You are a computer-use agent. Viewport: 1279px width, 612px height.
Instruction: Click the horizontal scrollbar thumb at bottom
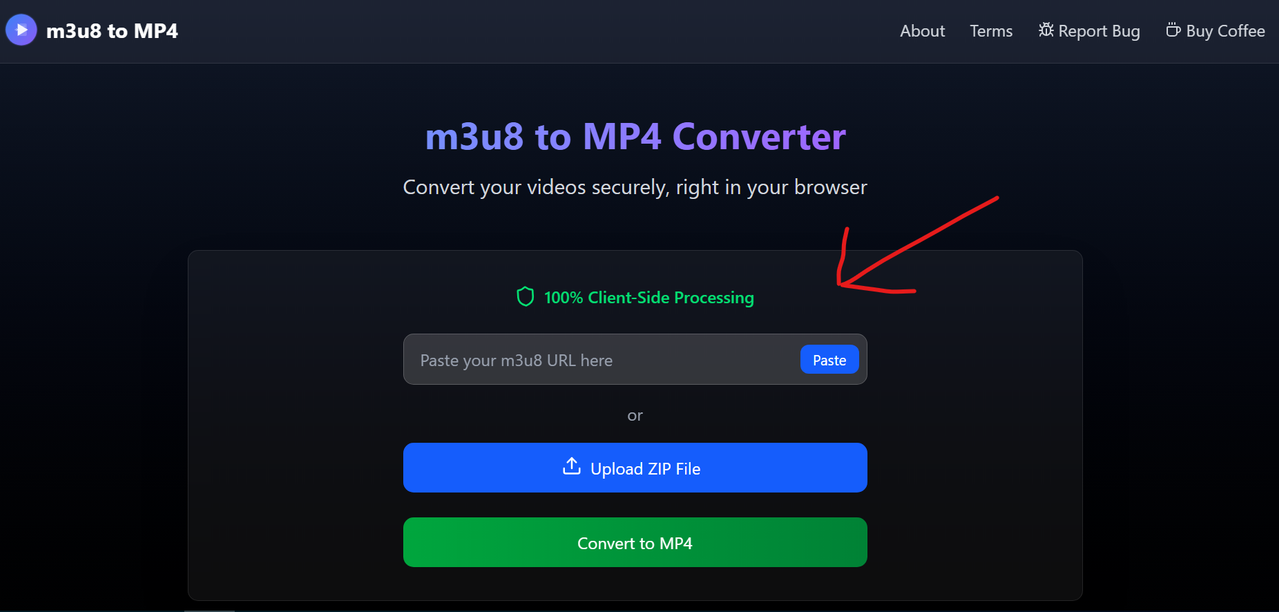210,609
